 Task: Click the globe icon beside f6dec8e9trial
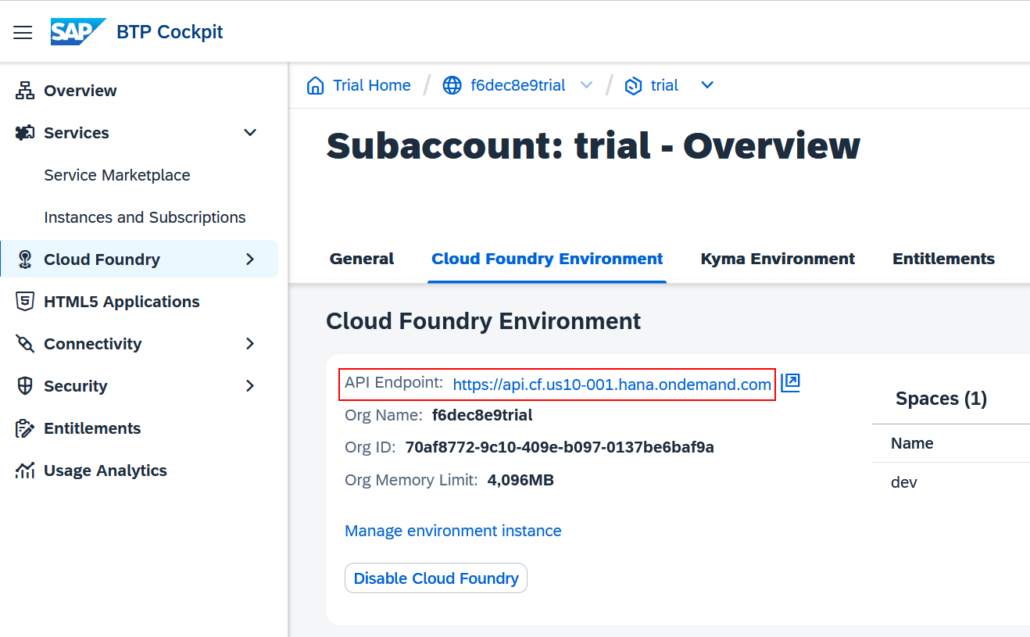452,85
